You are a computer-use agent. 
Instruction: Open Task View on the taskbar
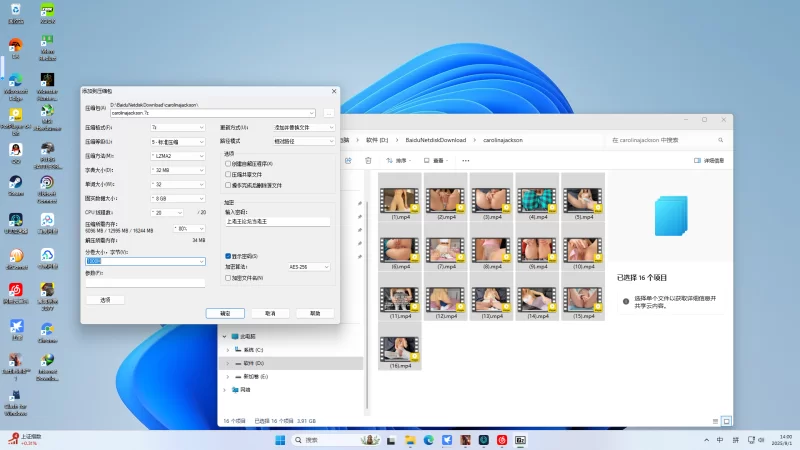tap(391, 440)
